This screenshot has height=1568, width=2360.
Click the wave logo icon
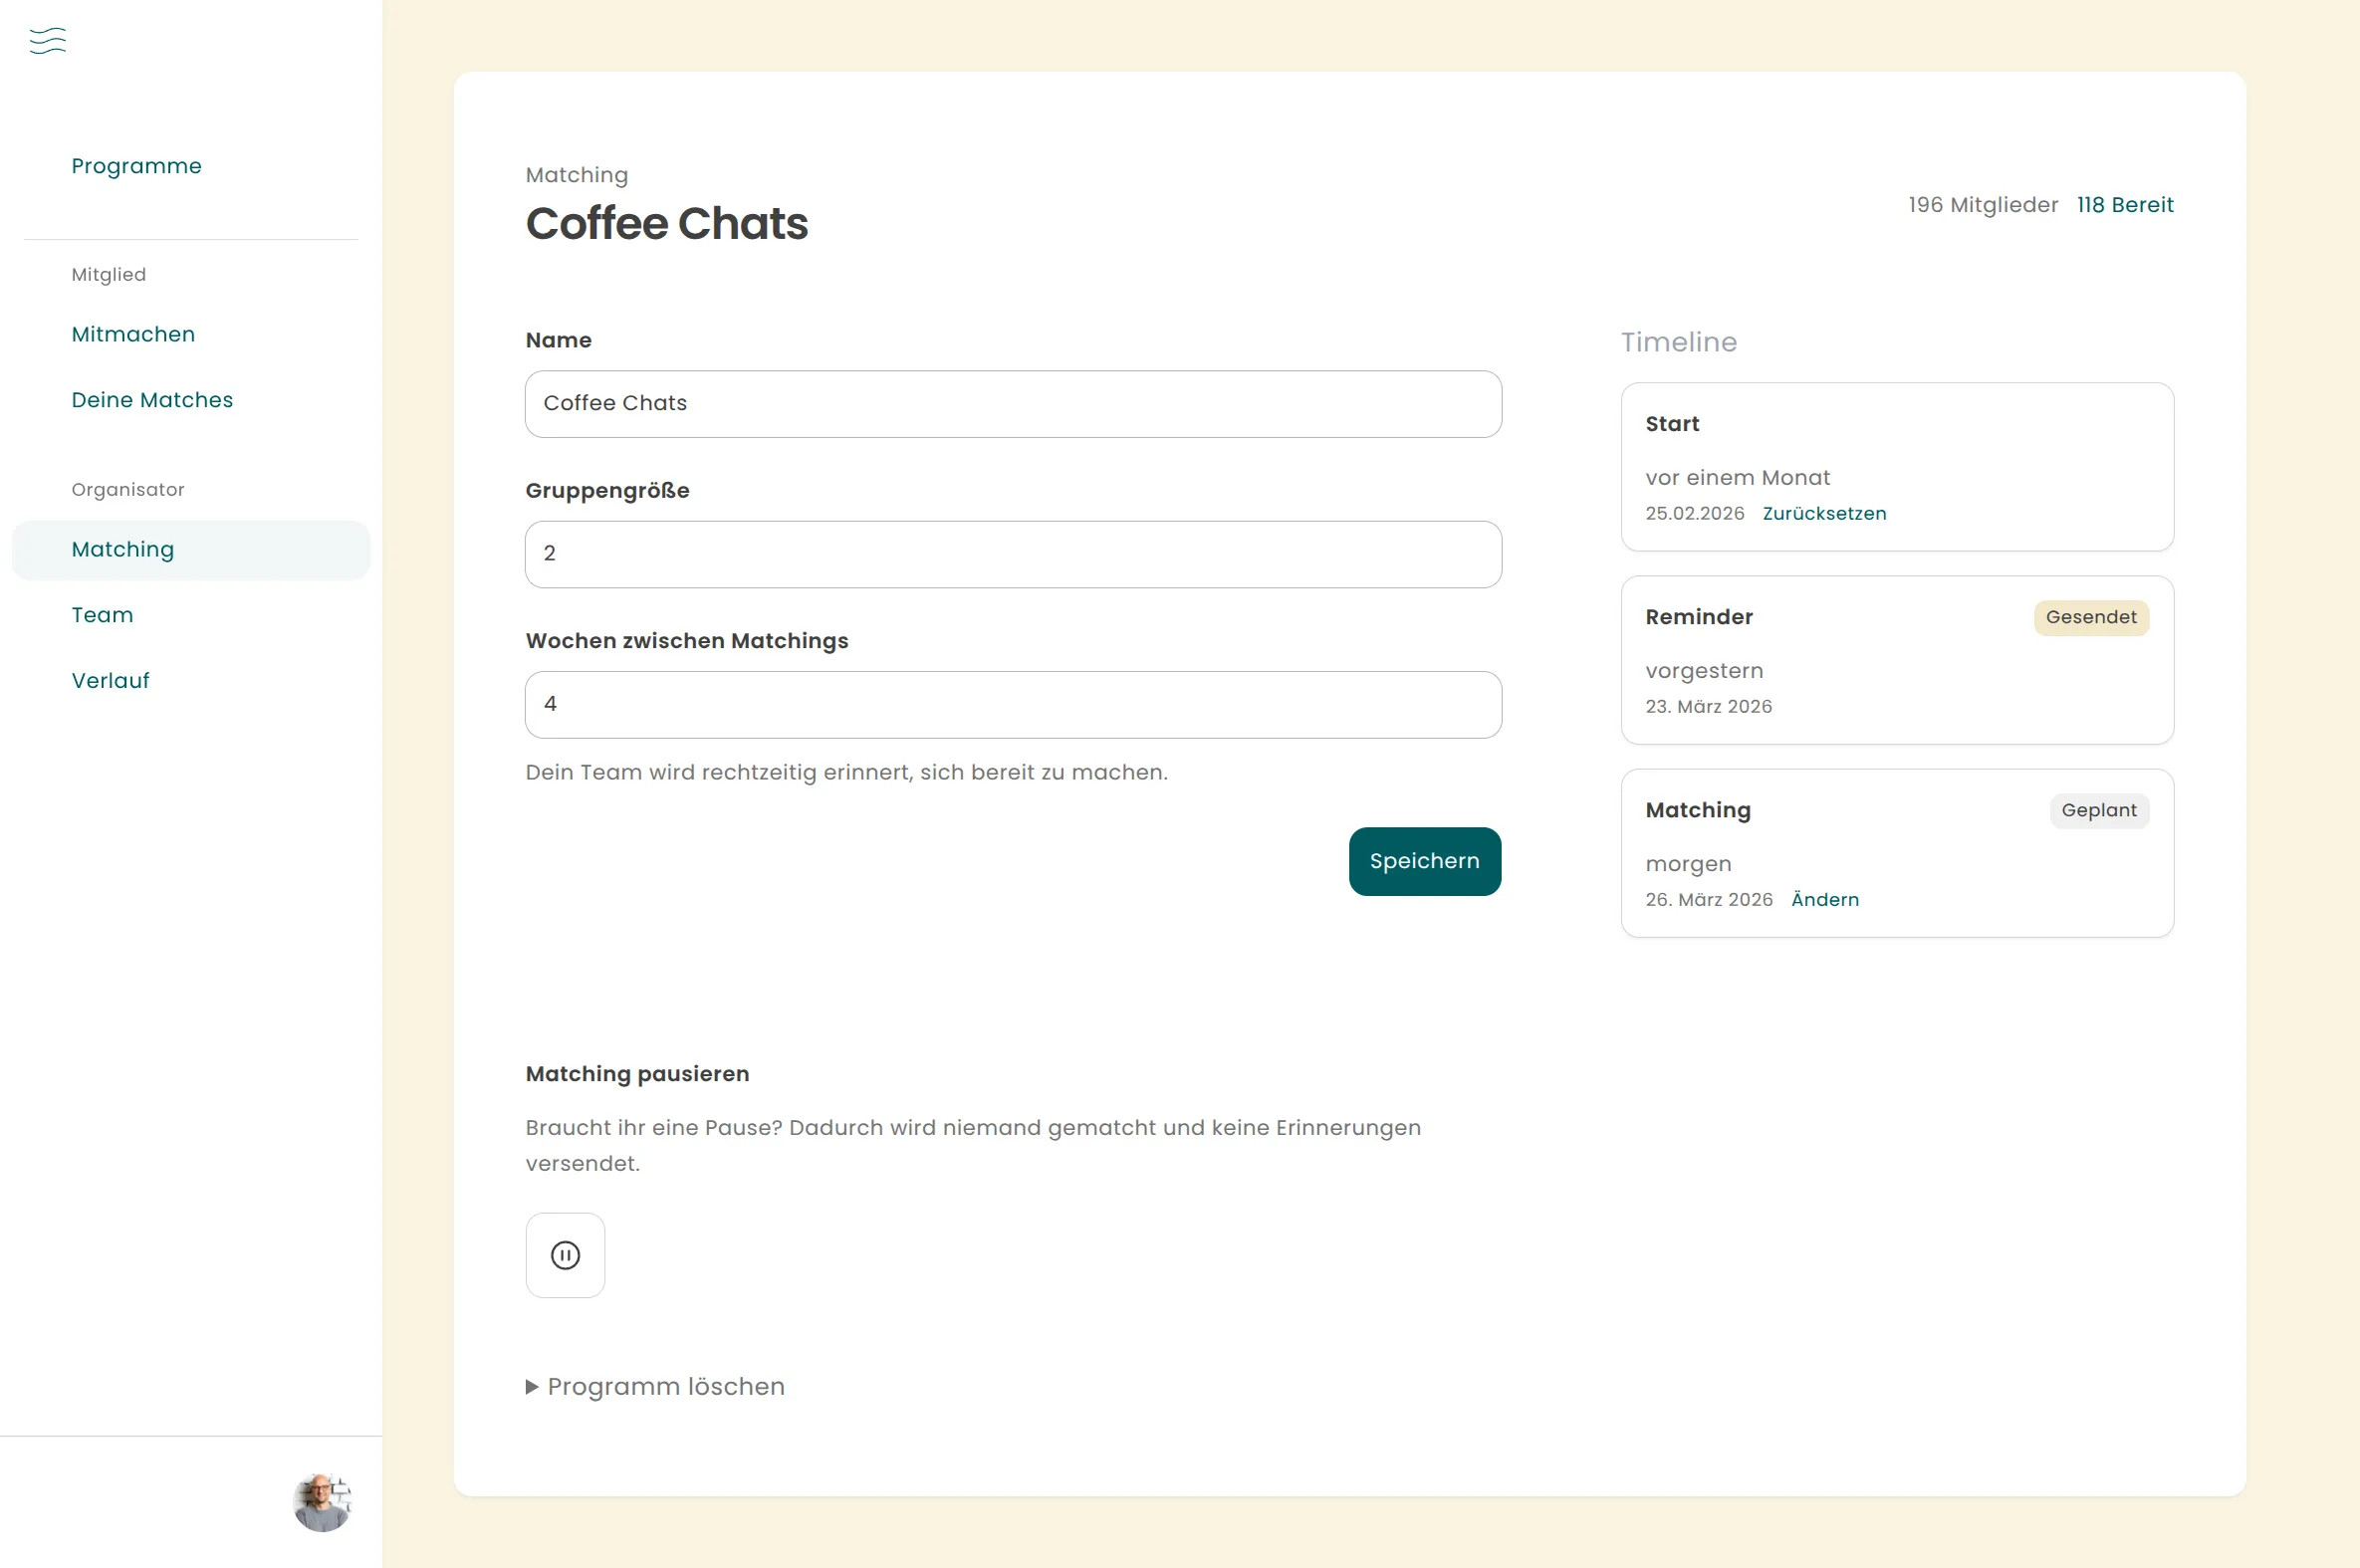click(48, 41)
